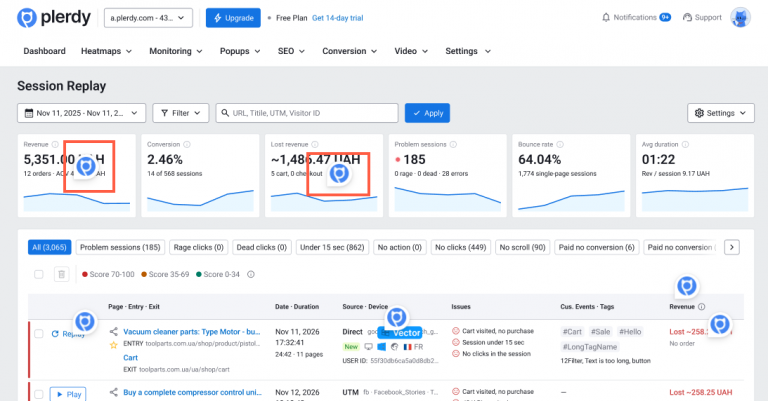Tick the checkbox on the Buy a complete compressor row
This screenshot has width=768, height=401.
tap(39, 394)
